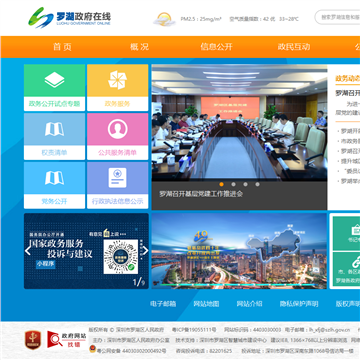Click the 粤ICP备19055111号 link
360x360 pixels.
click(194, 330)
